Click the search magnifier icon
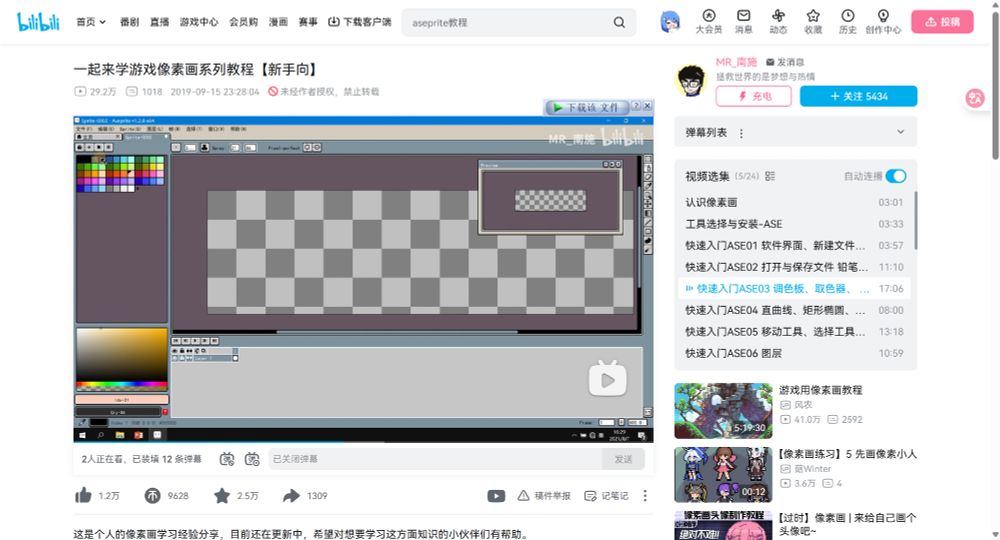This screenshot has width=1000, height=540. (619, 22)
